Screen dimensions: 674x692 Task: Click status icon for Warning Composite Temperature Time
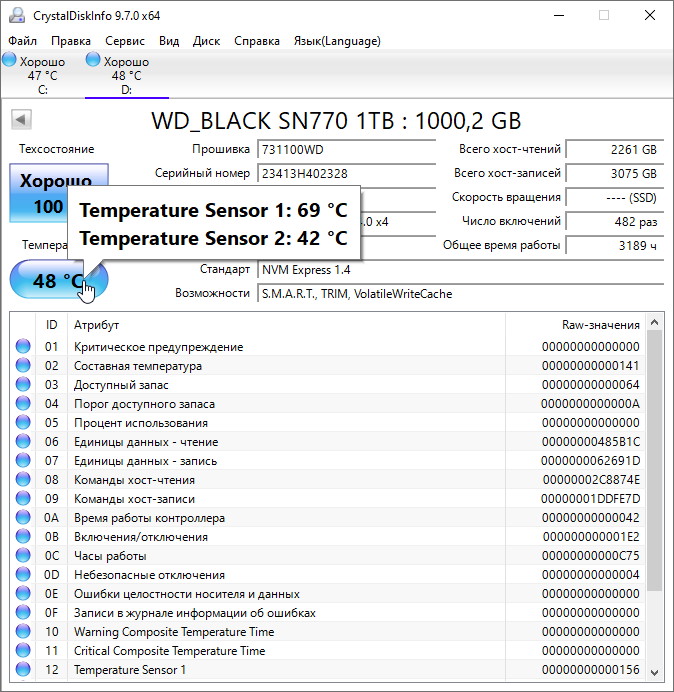[23, 631]
